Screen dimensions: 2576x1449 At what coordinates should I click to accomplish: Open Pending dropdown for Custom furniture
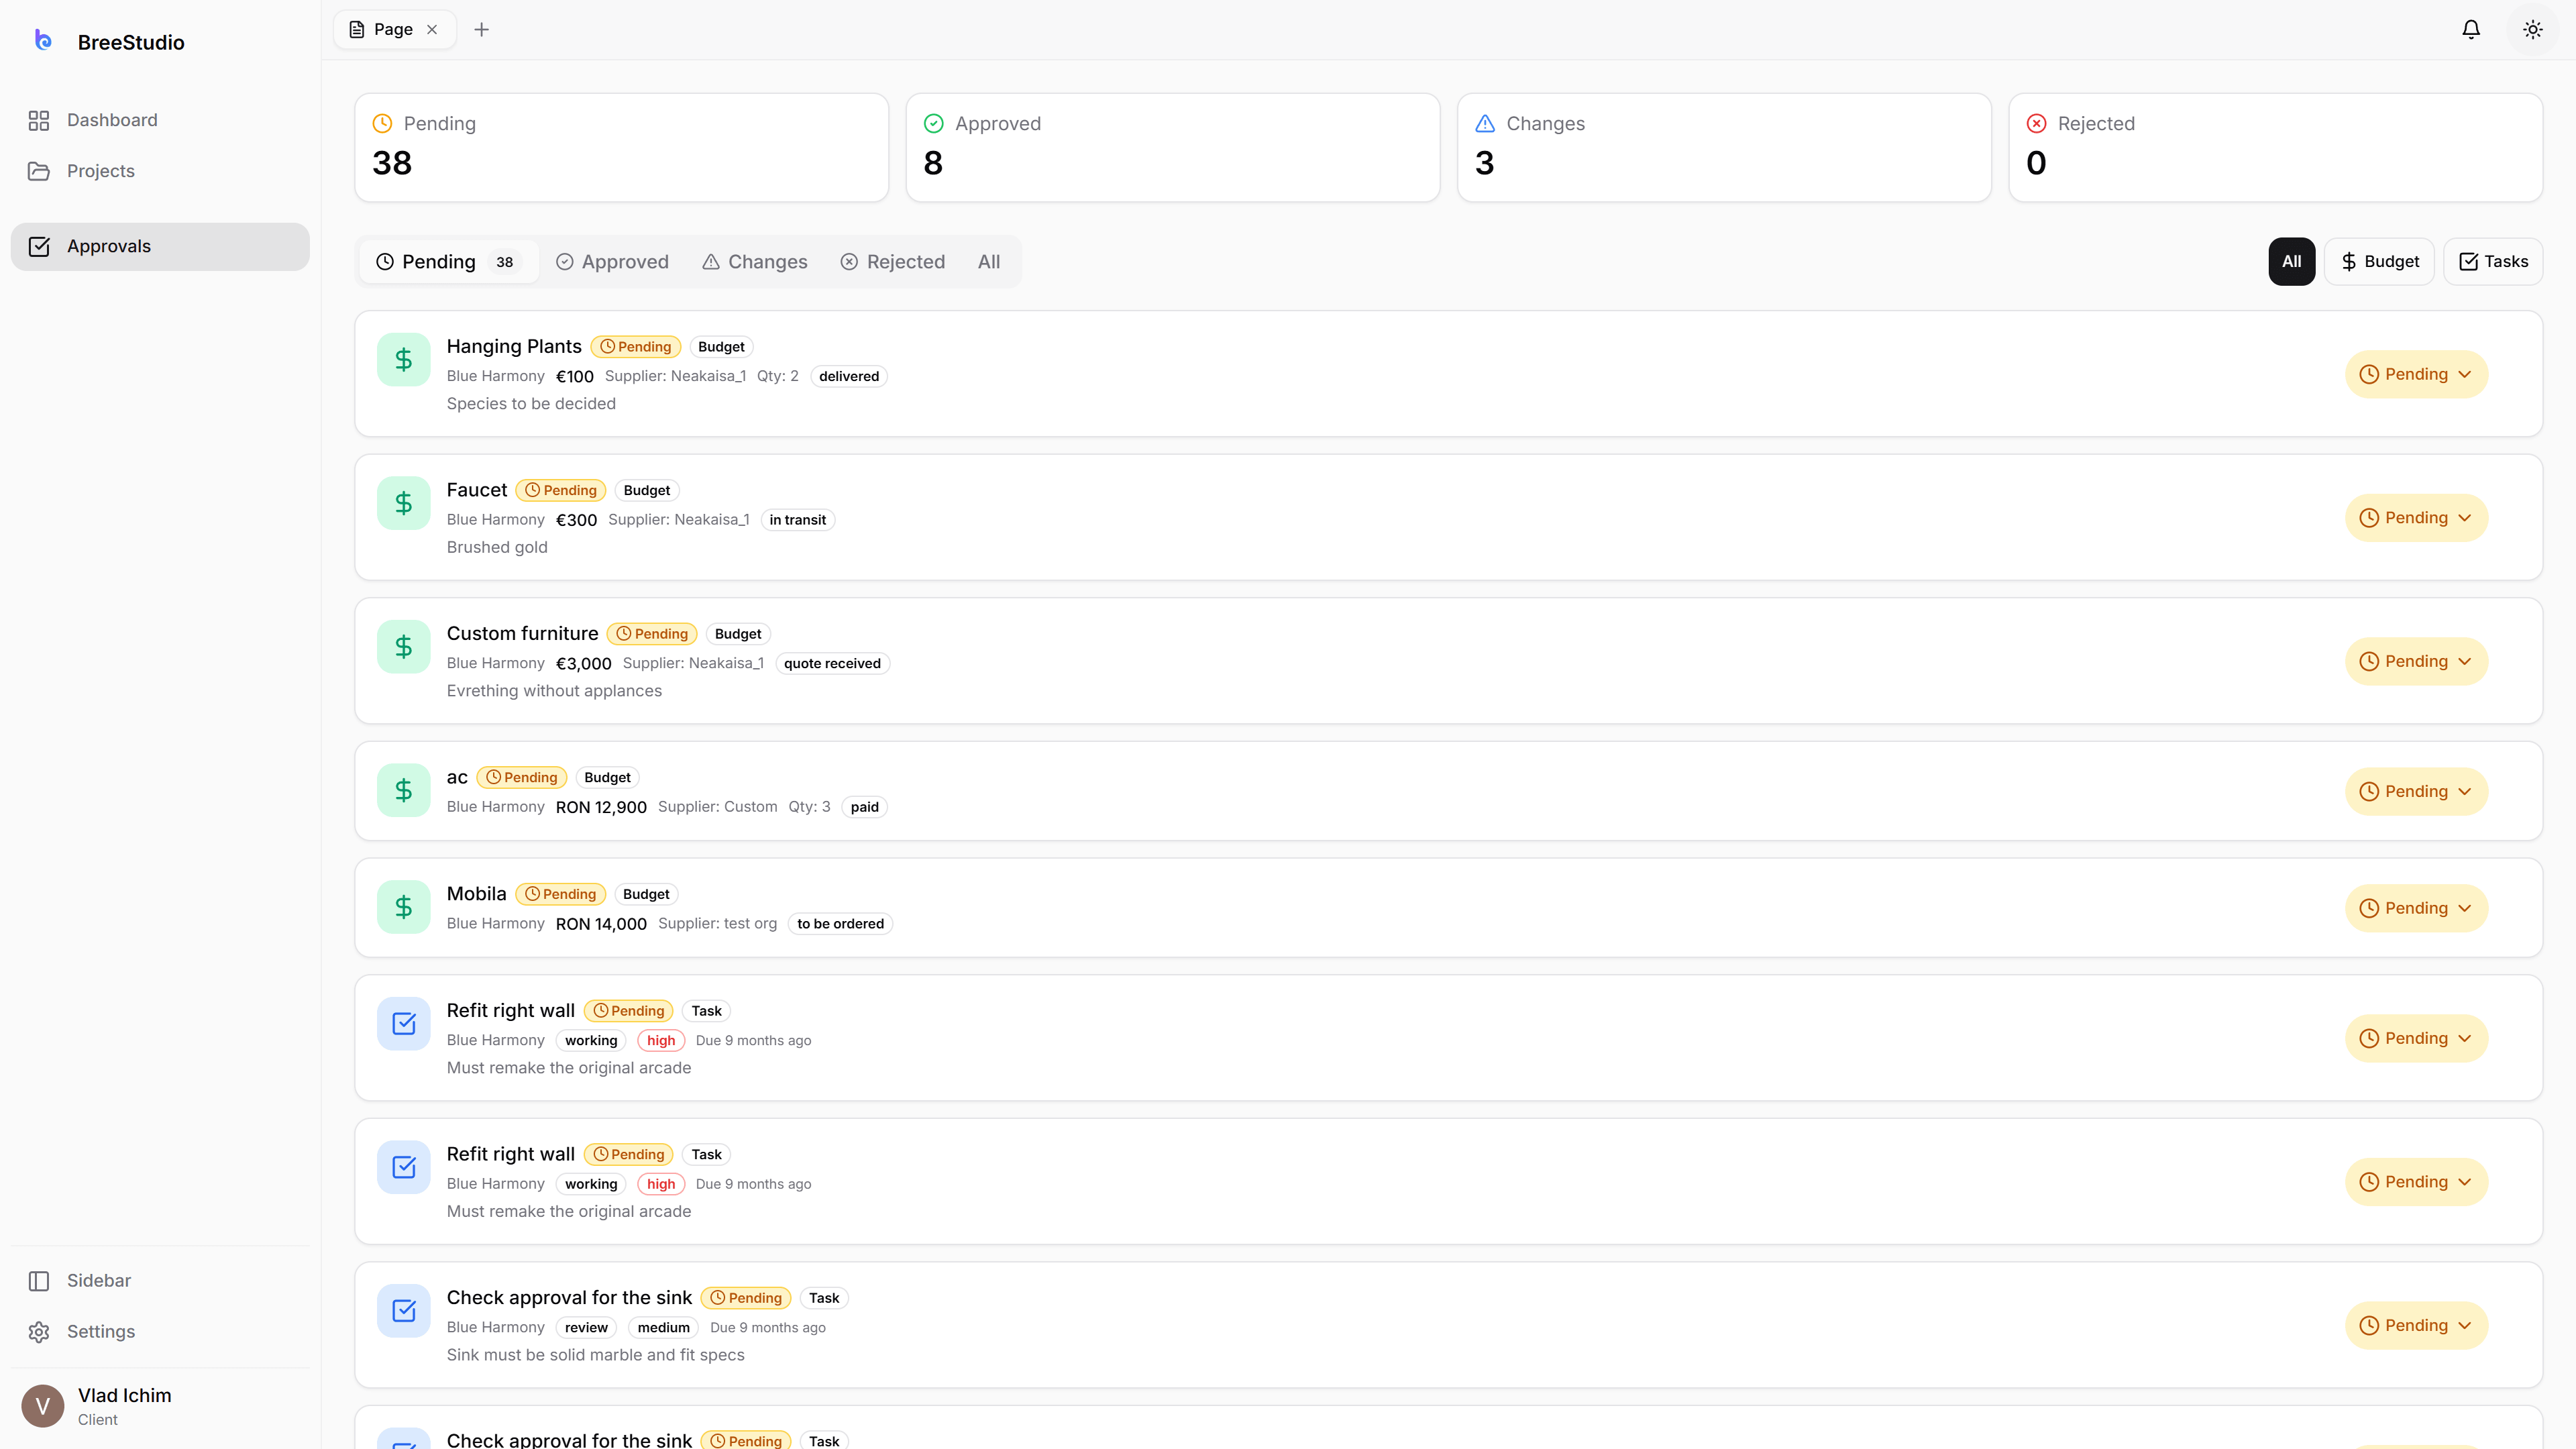2416,661
